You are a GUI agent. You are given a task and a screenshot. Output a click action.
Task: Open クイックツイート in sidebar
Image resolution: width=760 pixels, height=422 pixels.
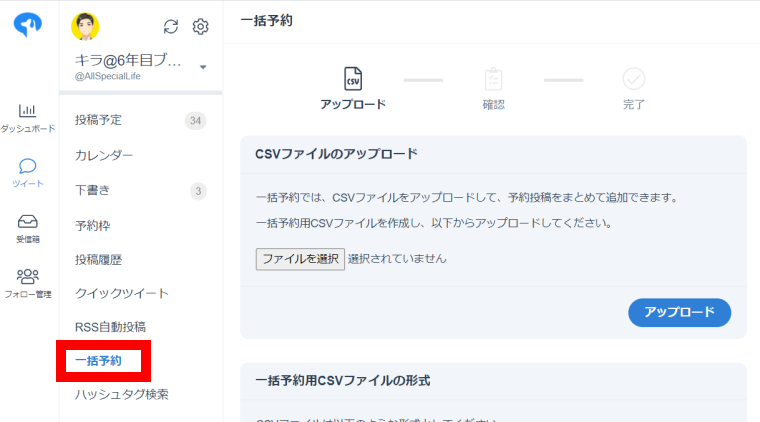pos(122,293)
